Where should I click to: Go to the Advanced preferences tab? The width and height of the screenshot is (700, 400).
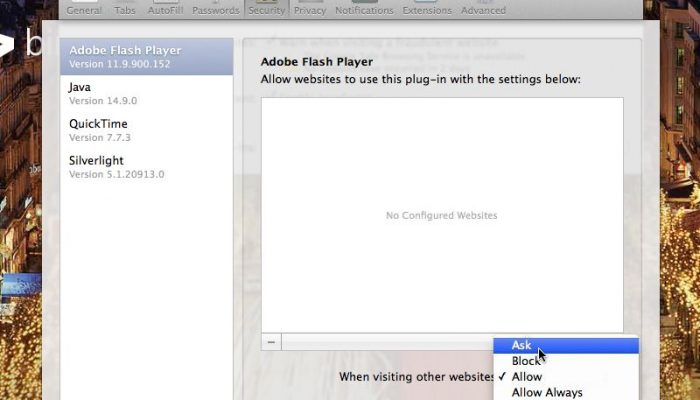click(483, 9)
